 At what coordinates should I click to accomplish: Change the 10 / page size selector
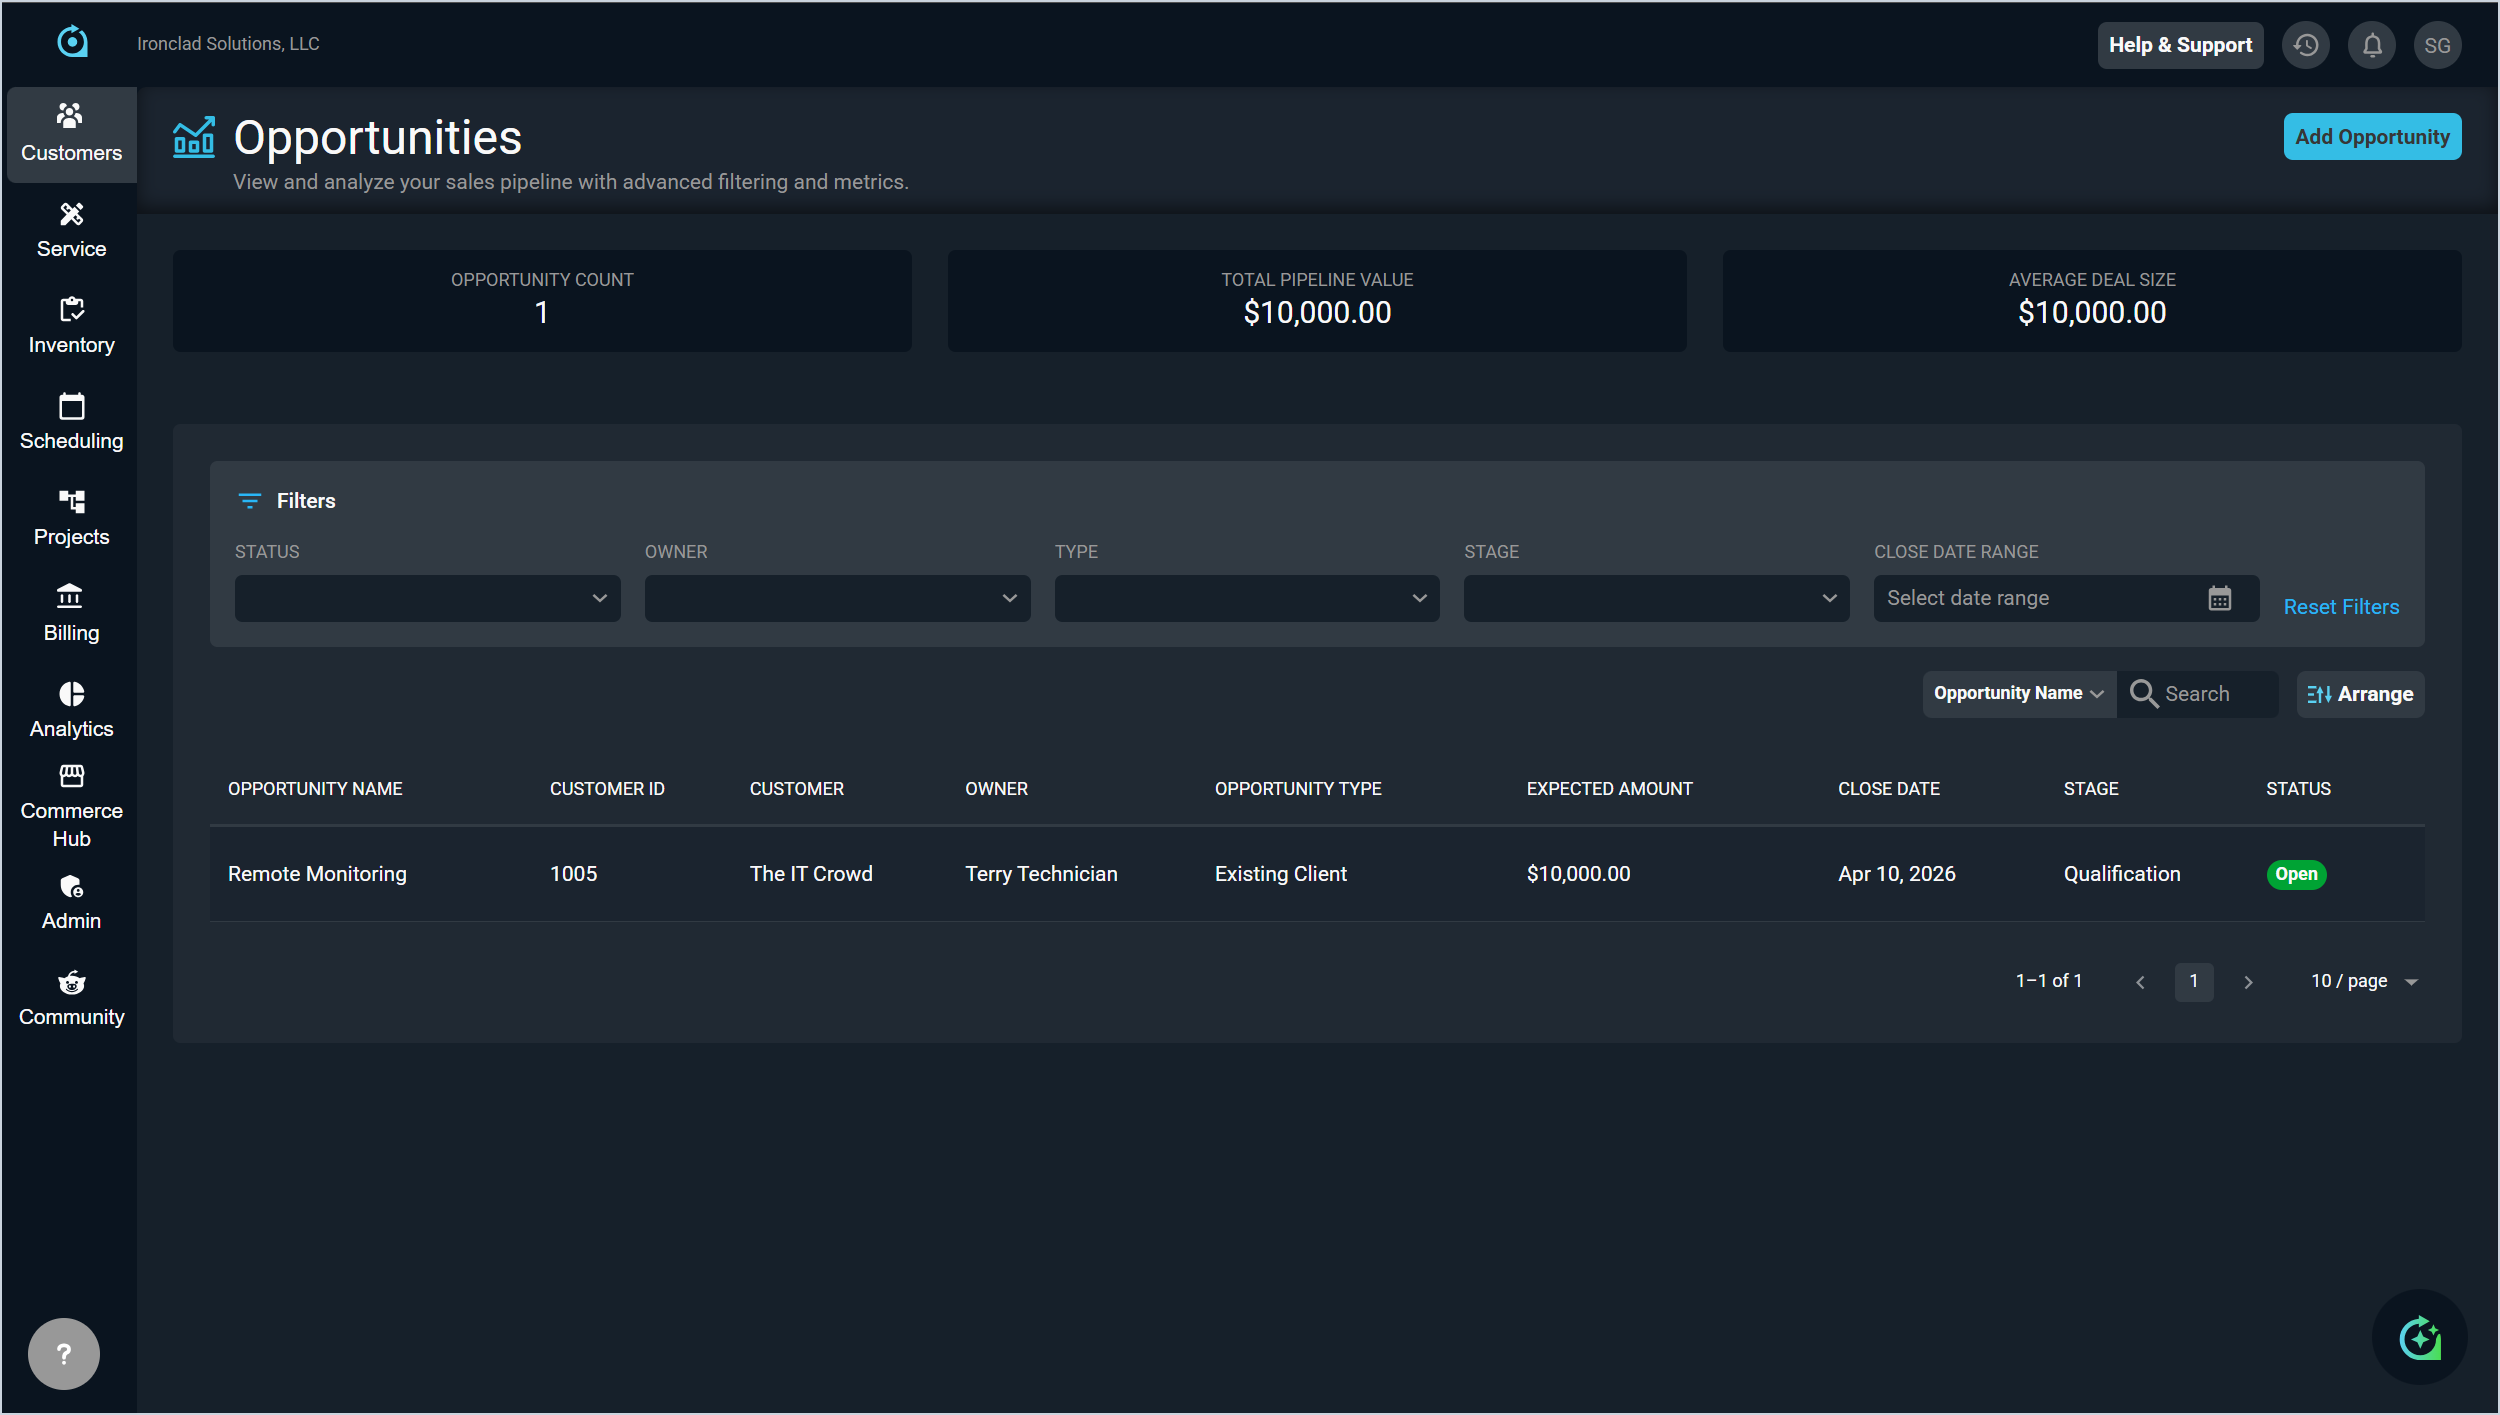click(x=2364, y=982)
